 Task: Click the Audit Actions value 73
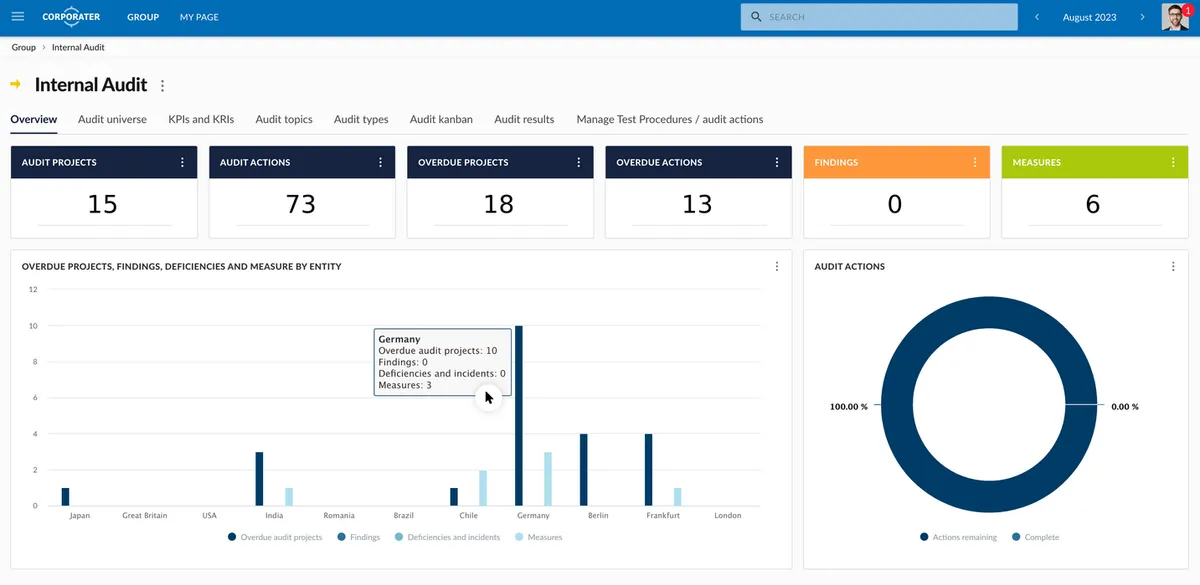click(300, 204)
